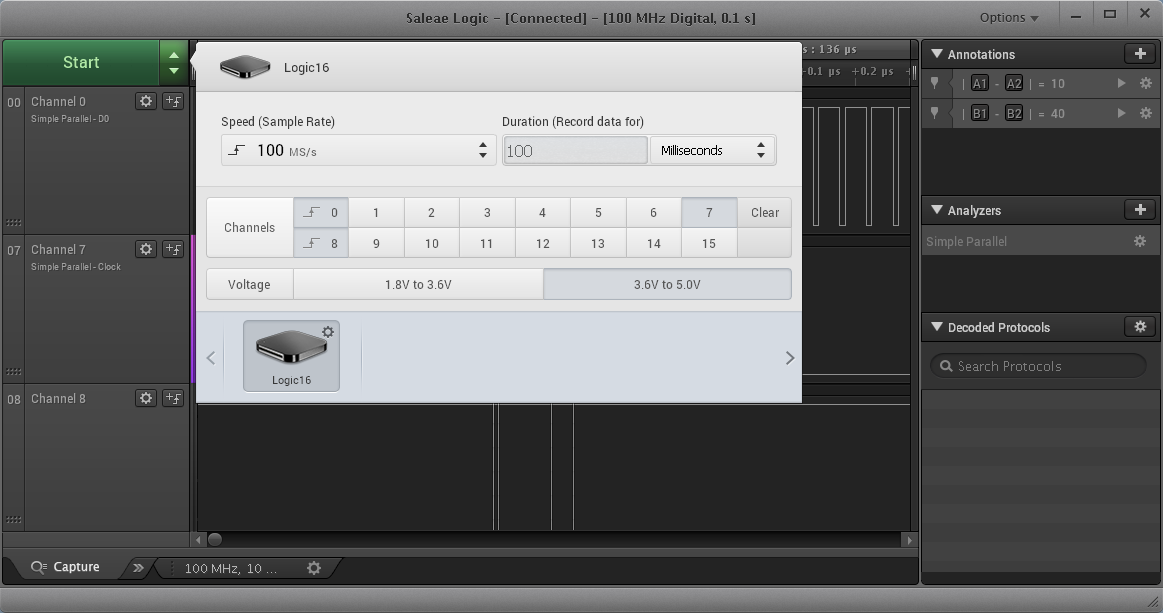The width and height of the screenshot is (1163, 613).
Task: Clear all selected channels
Action: pos(765,212)
